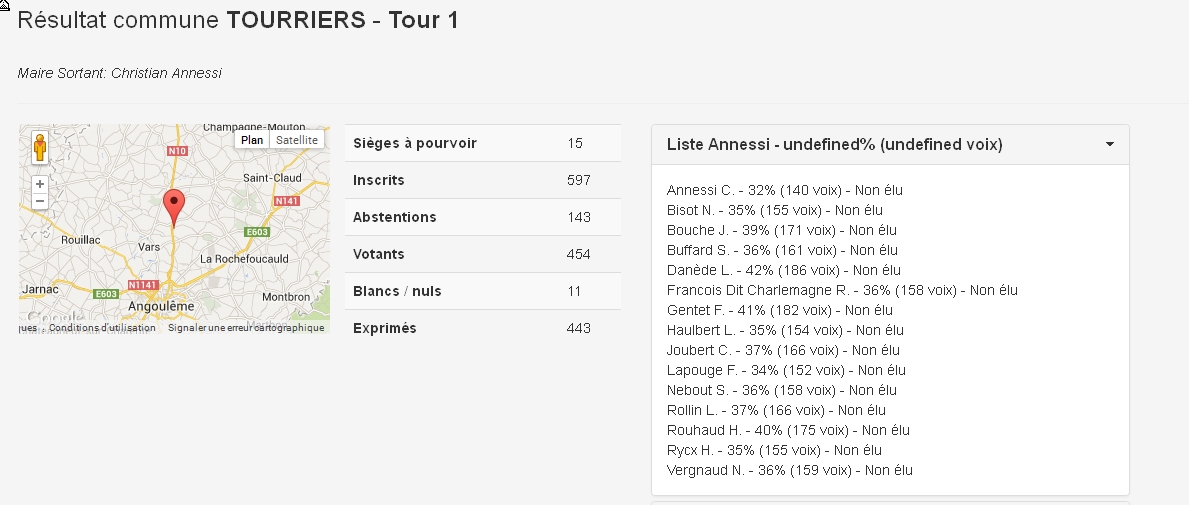Select candidate Annessi C. result line

[784, 190]
